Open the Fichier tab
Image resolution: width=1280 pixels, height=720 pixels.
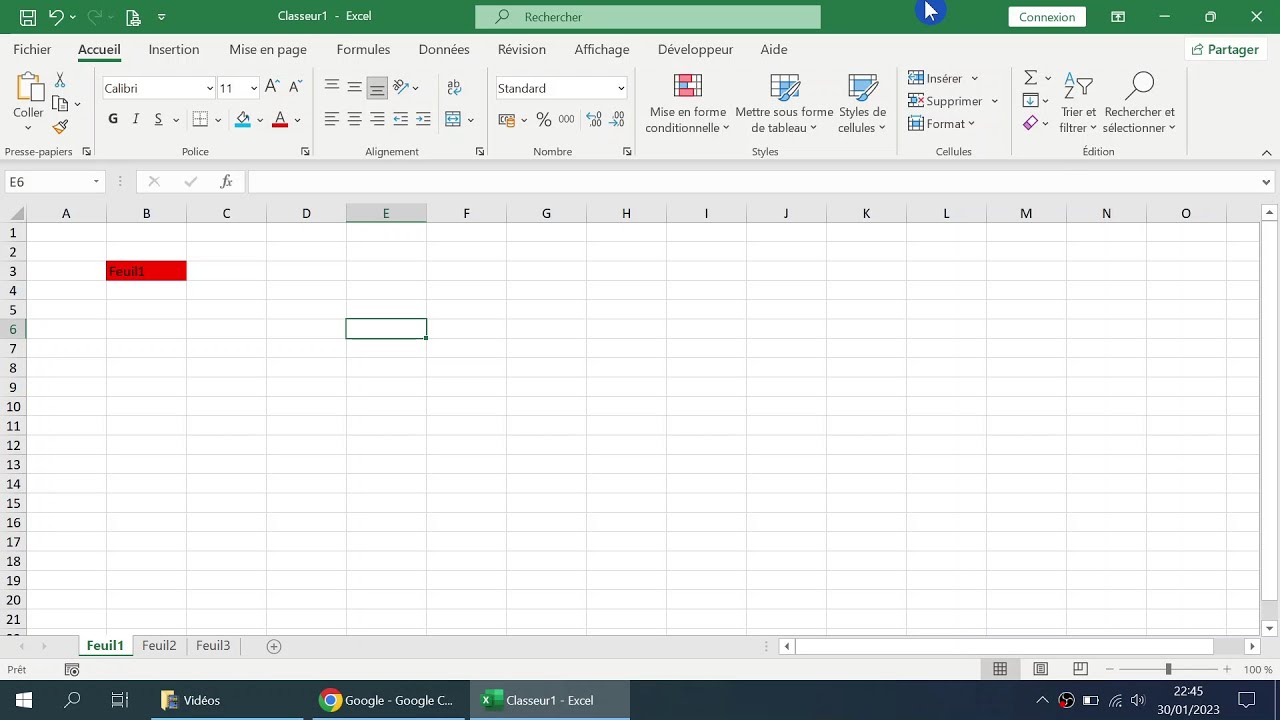32,49
